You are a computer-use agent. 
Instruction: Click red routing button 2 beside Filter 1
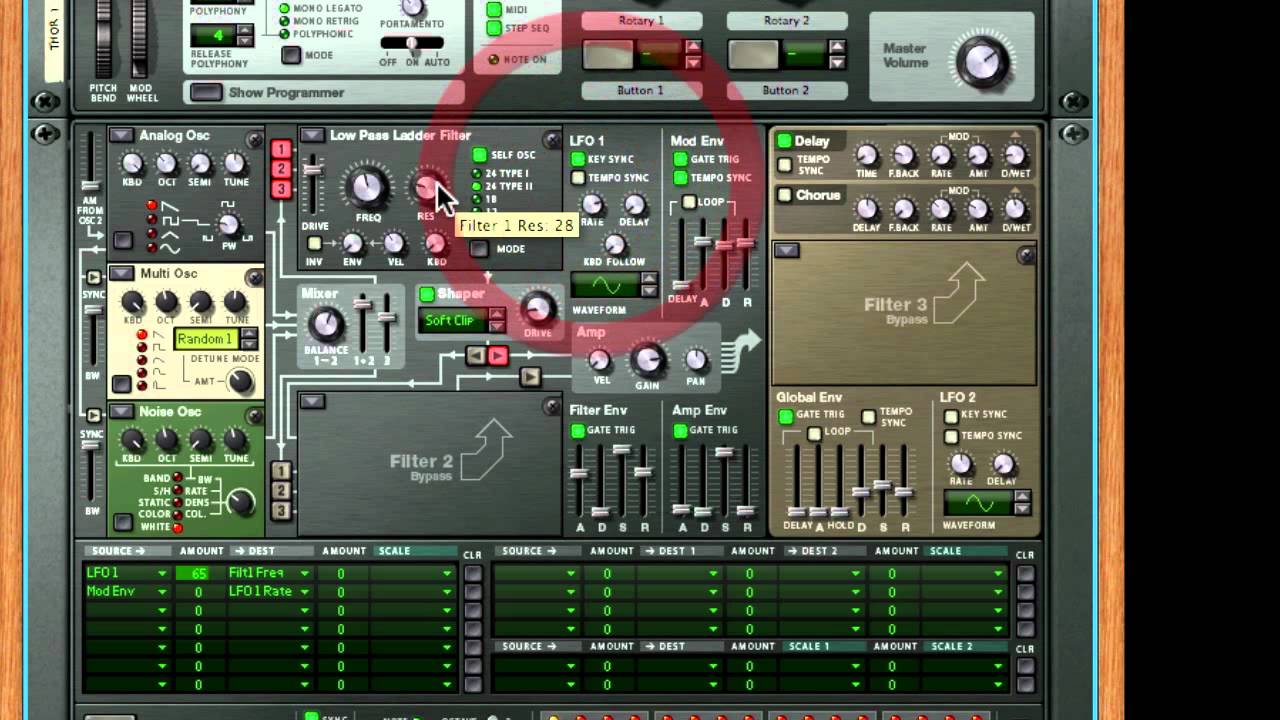point(281,169)
